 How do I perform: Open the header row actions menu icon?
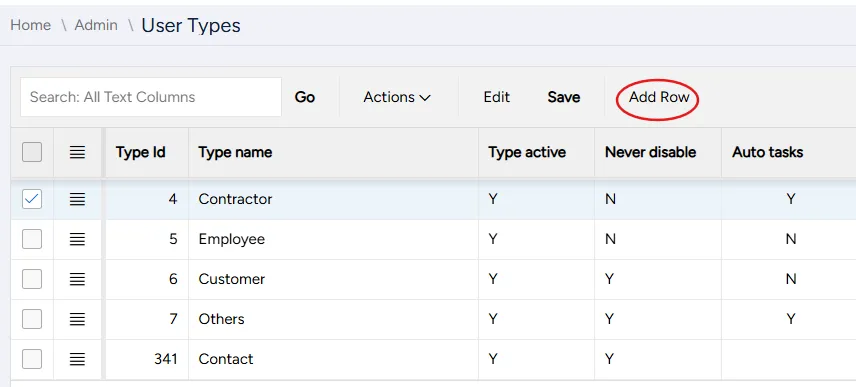click(78, 152)
